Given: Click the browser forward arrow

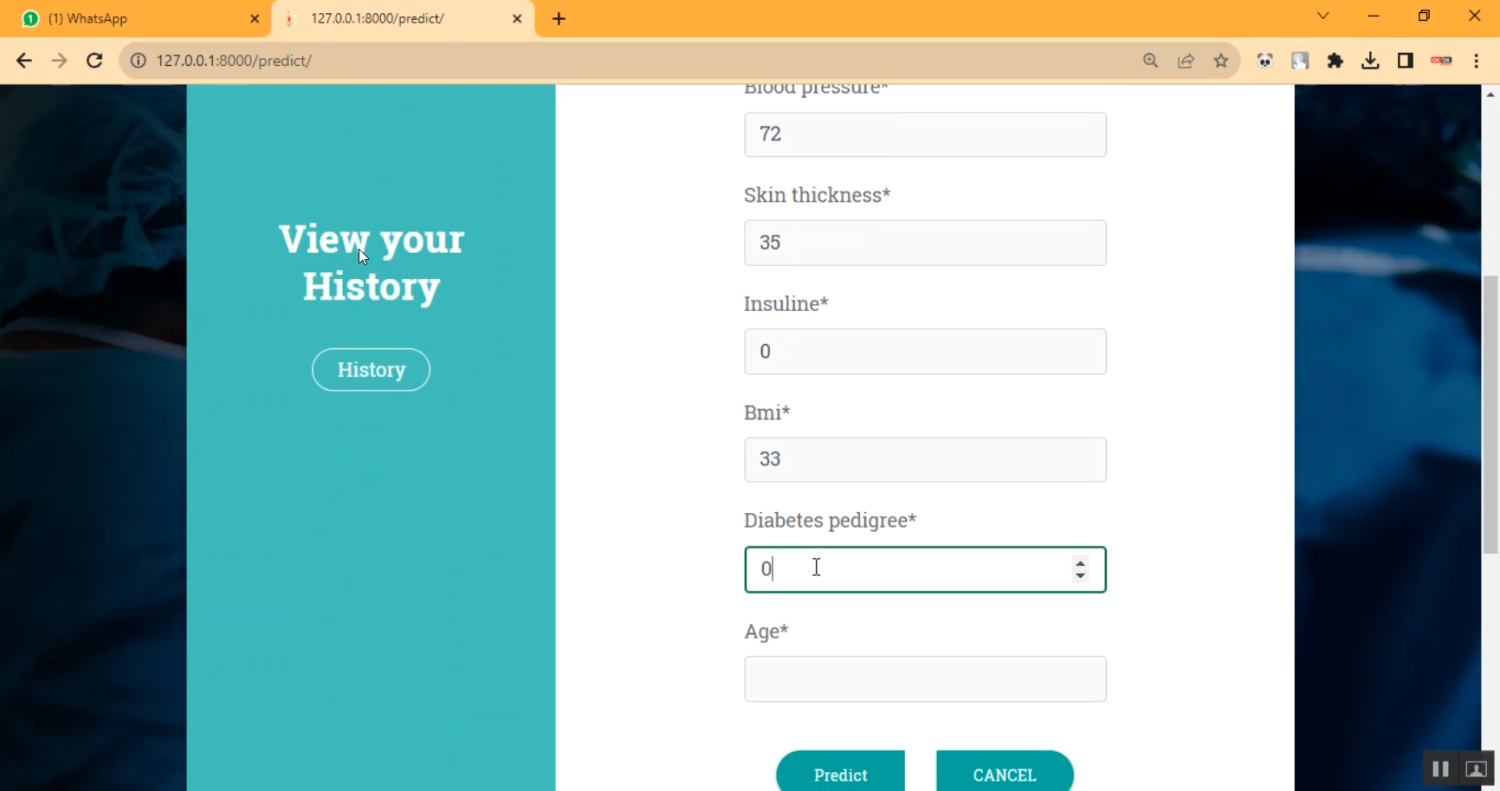Looking at the screenshot, I should tap(59, 61).
